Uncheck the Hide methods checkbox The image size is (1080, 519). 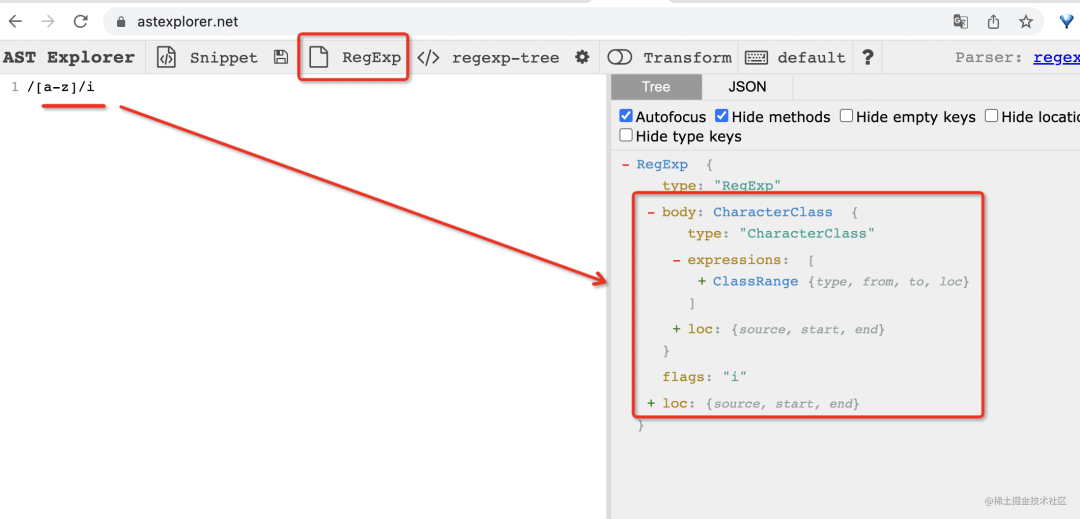[721, 116]
